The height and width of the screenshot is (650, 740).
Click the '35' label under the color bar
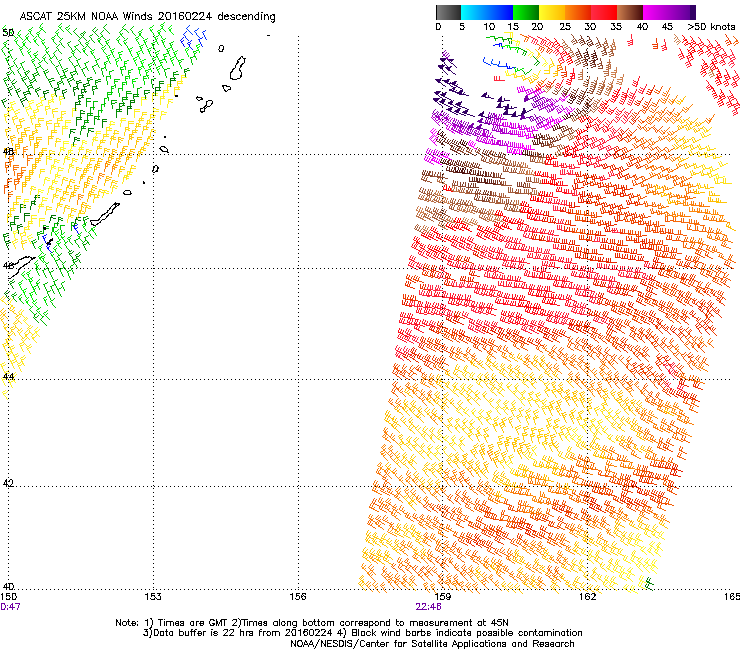click(x=616, y=26)
